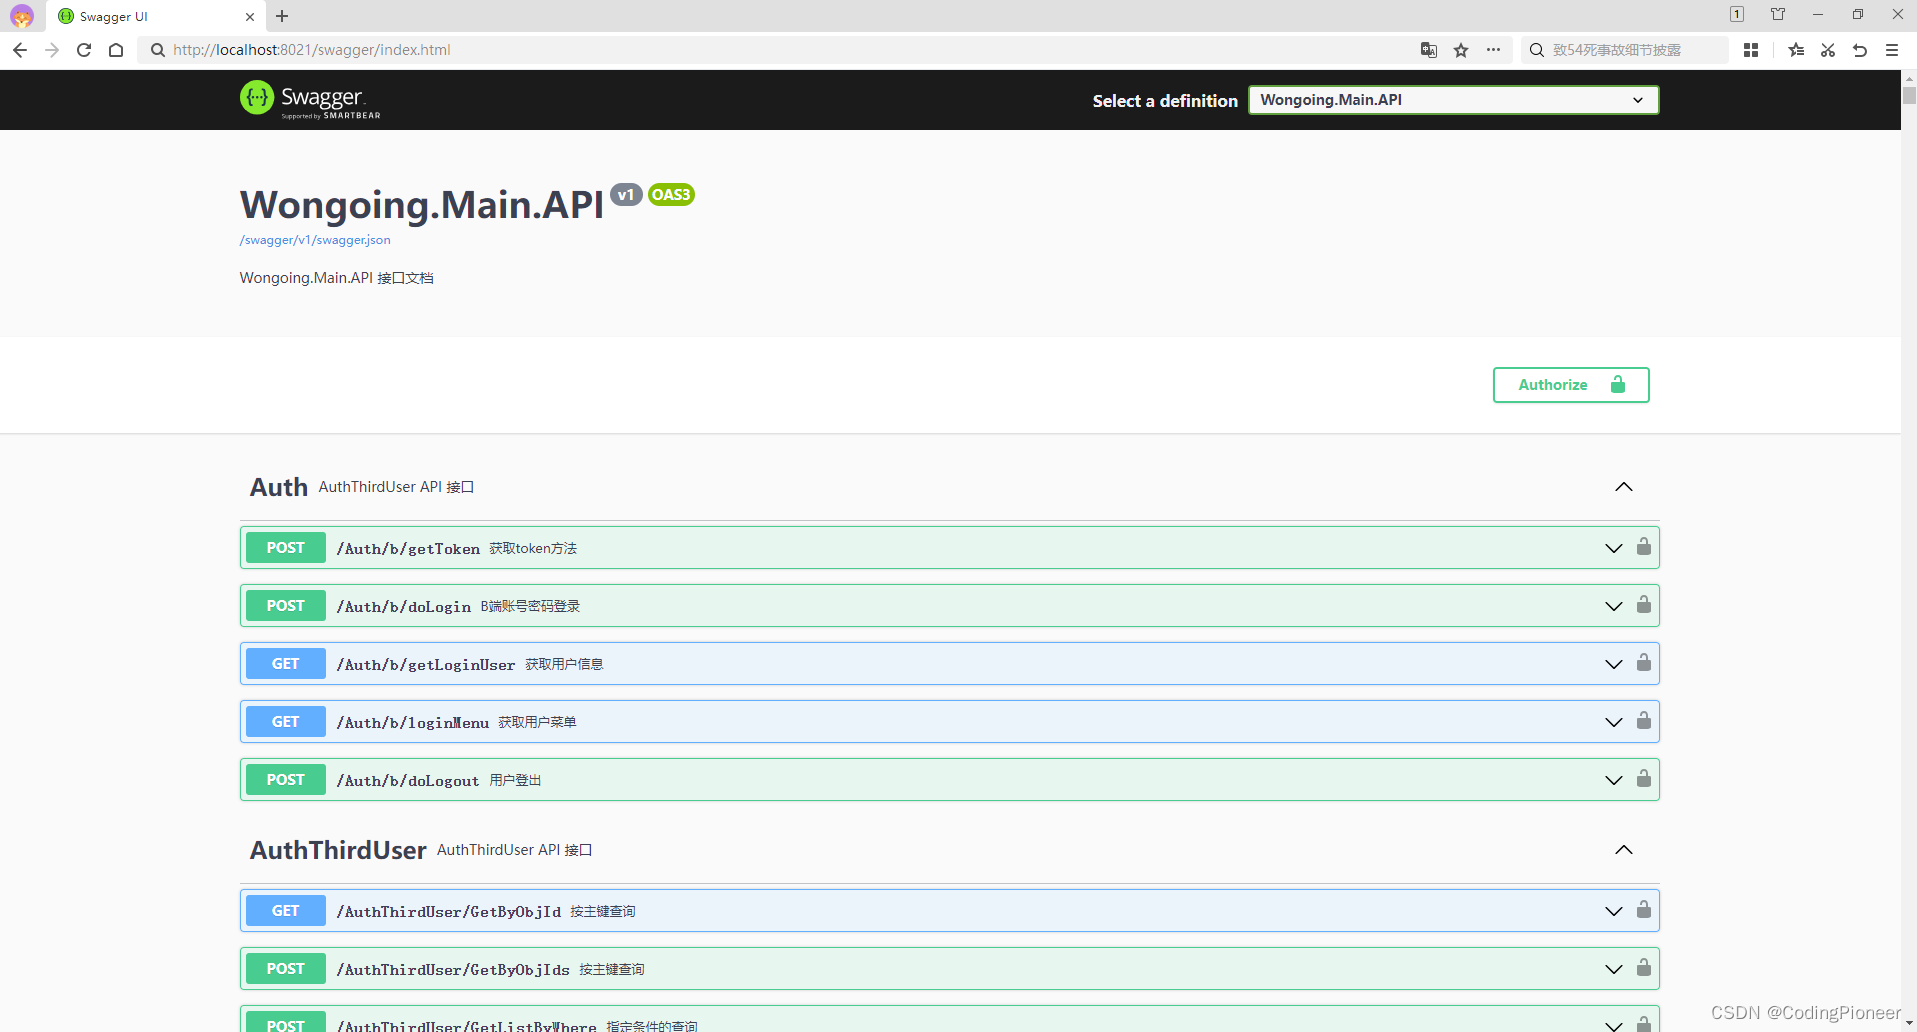Open the Select a definition dropdown
Viewport: 1917px width, 1032px height.
1453,100
